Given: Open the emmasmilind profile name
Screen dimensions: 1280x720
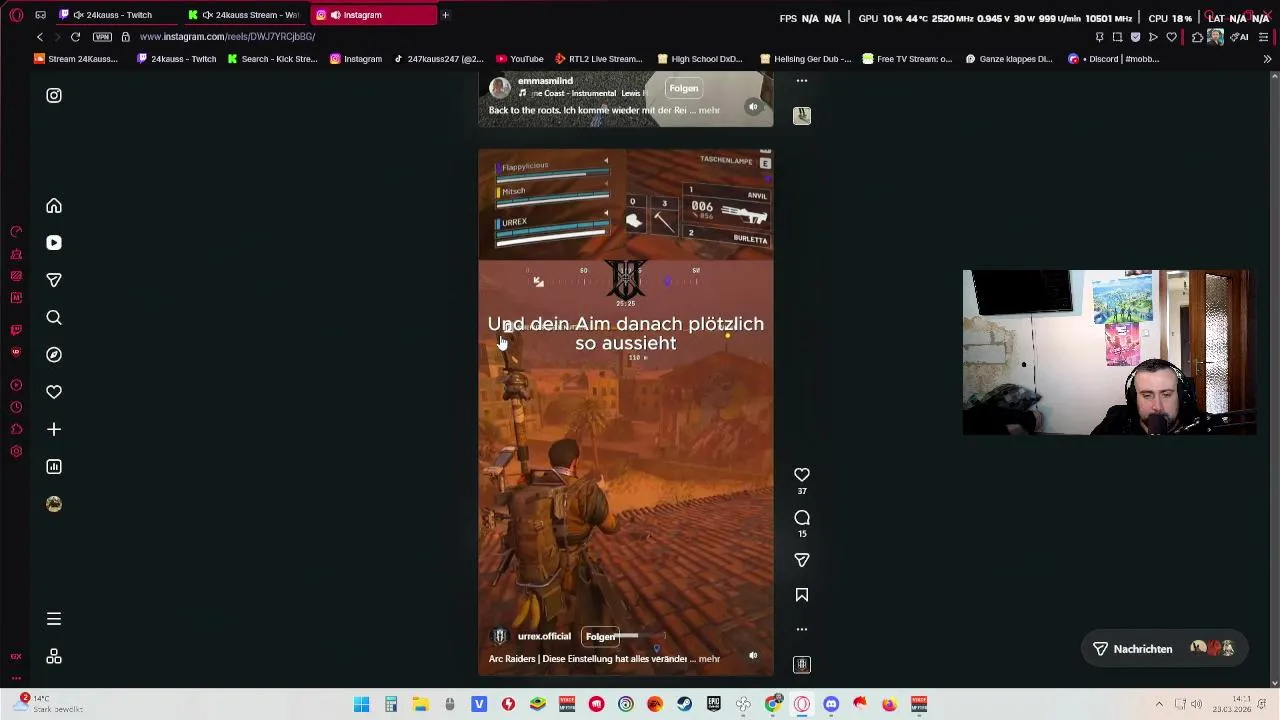Looking at the screenshot, I should tap(545, 81).
